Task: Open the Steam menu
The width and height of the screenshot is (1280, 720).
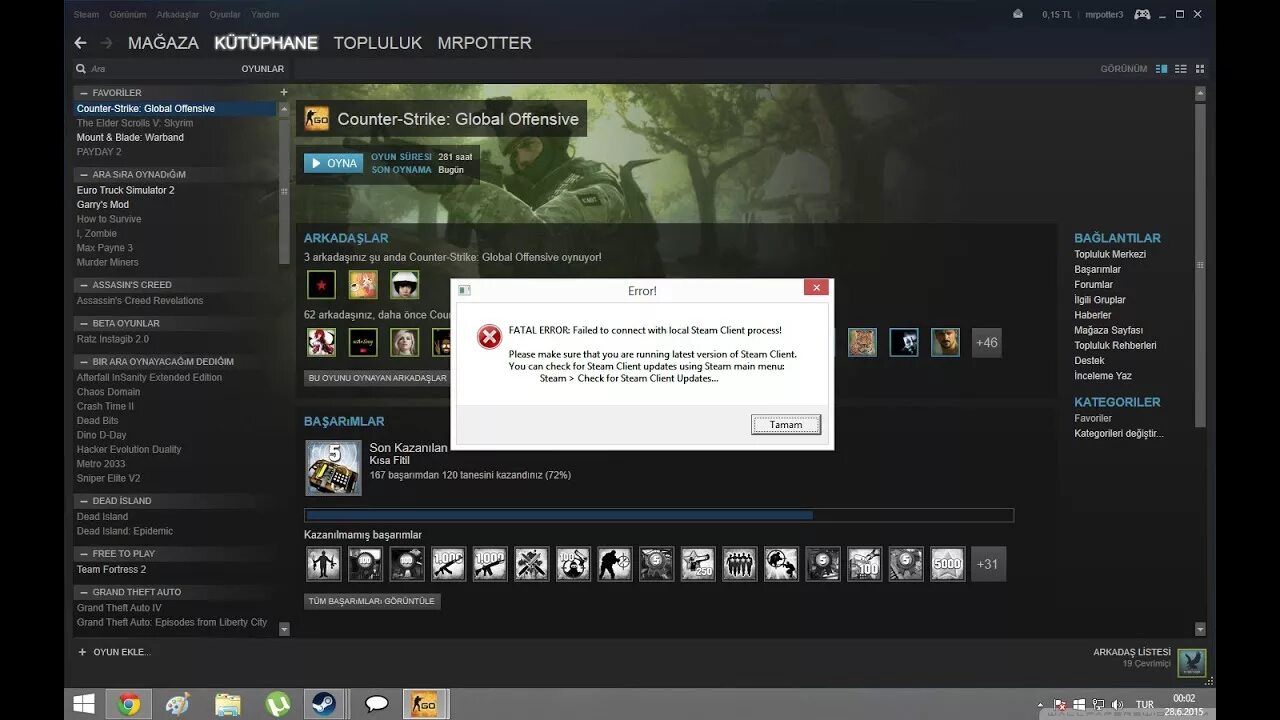Action: click(86, 15)
